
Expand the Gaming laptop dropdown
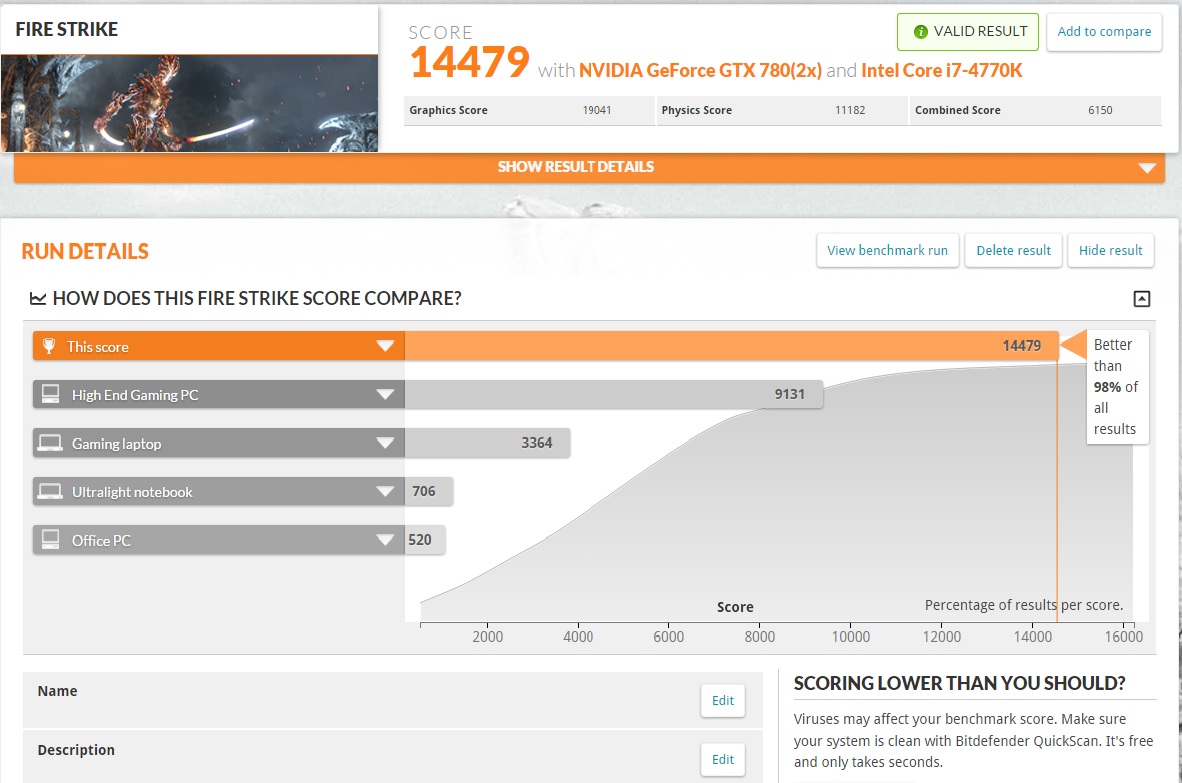[385, 443]
